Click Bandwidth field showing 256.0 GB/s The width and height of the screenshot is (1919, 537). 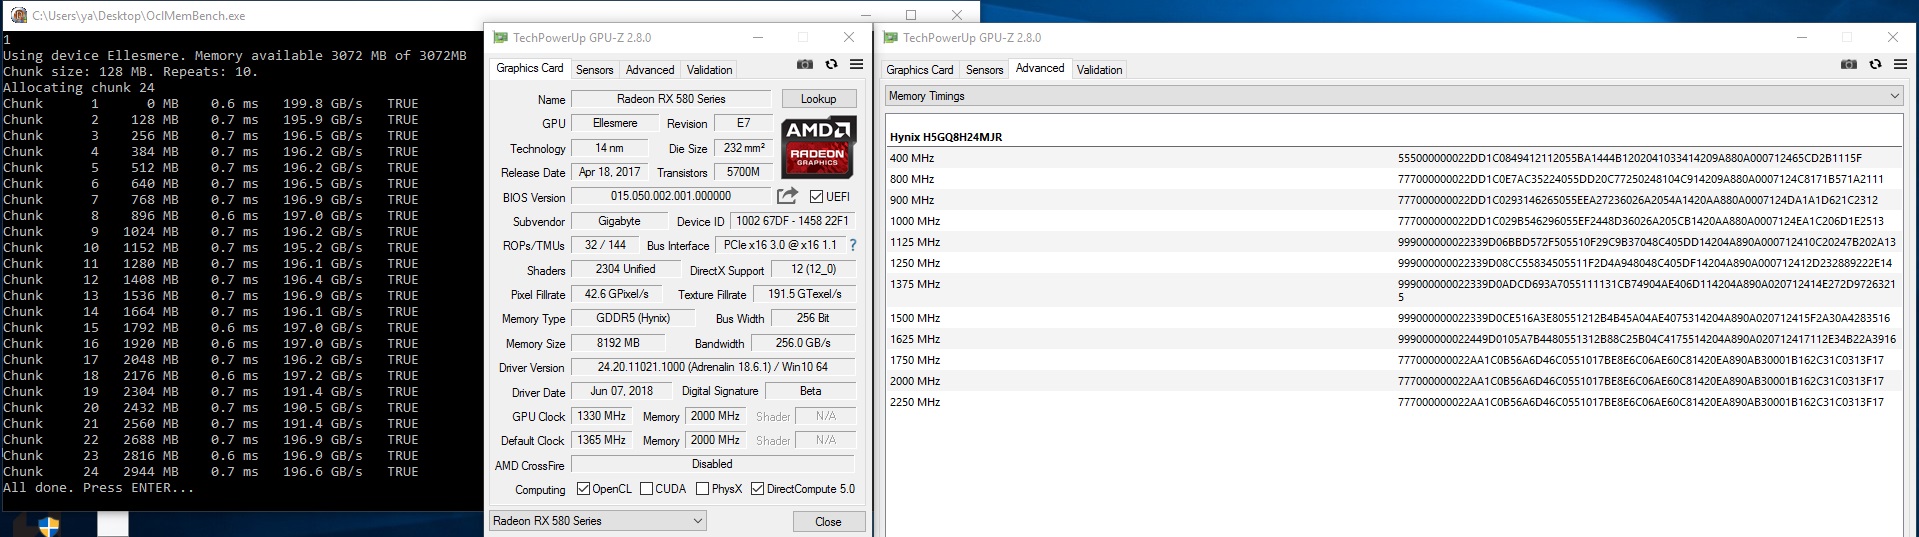(803, 343)
